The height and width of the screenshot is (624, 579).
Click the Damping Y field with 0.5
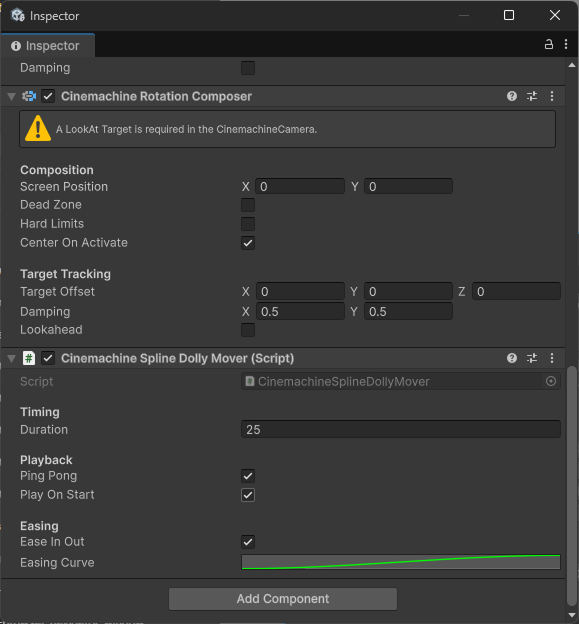[x=408, y=311]
